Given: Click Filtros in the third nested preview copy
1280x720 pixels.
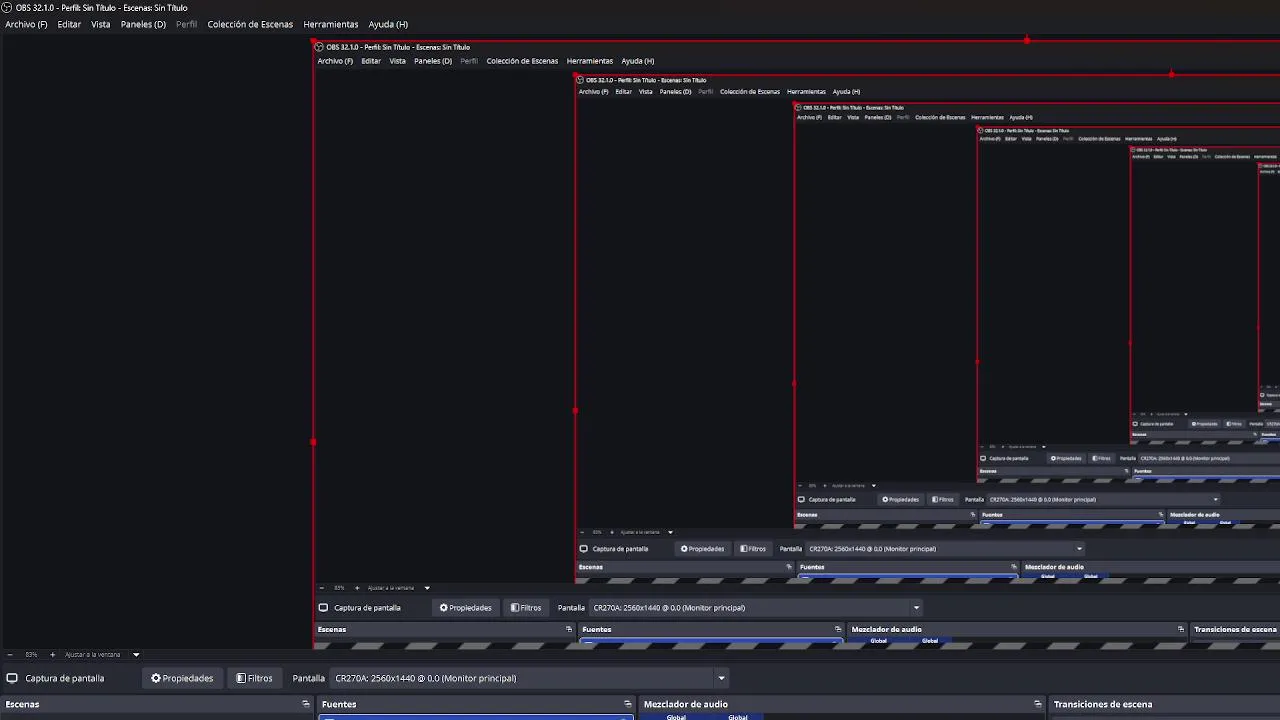Looking at the screenshot, I should (942, 499).
